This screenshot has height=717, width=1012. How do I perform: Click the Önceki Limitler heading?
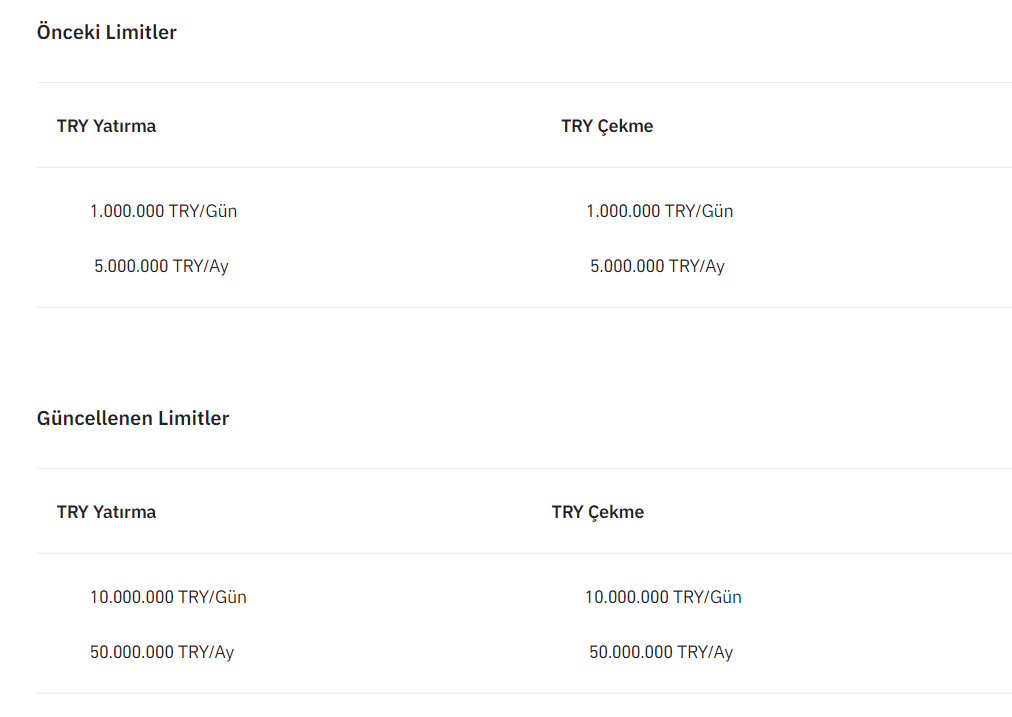click(107, 32)
